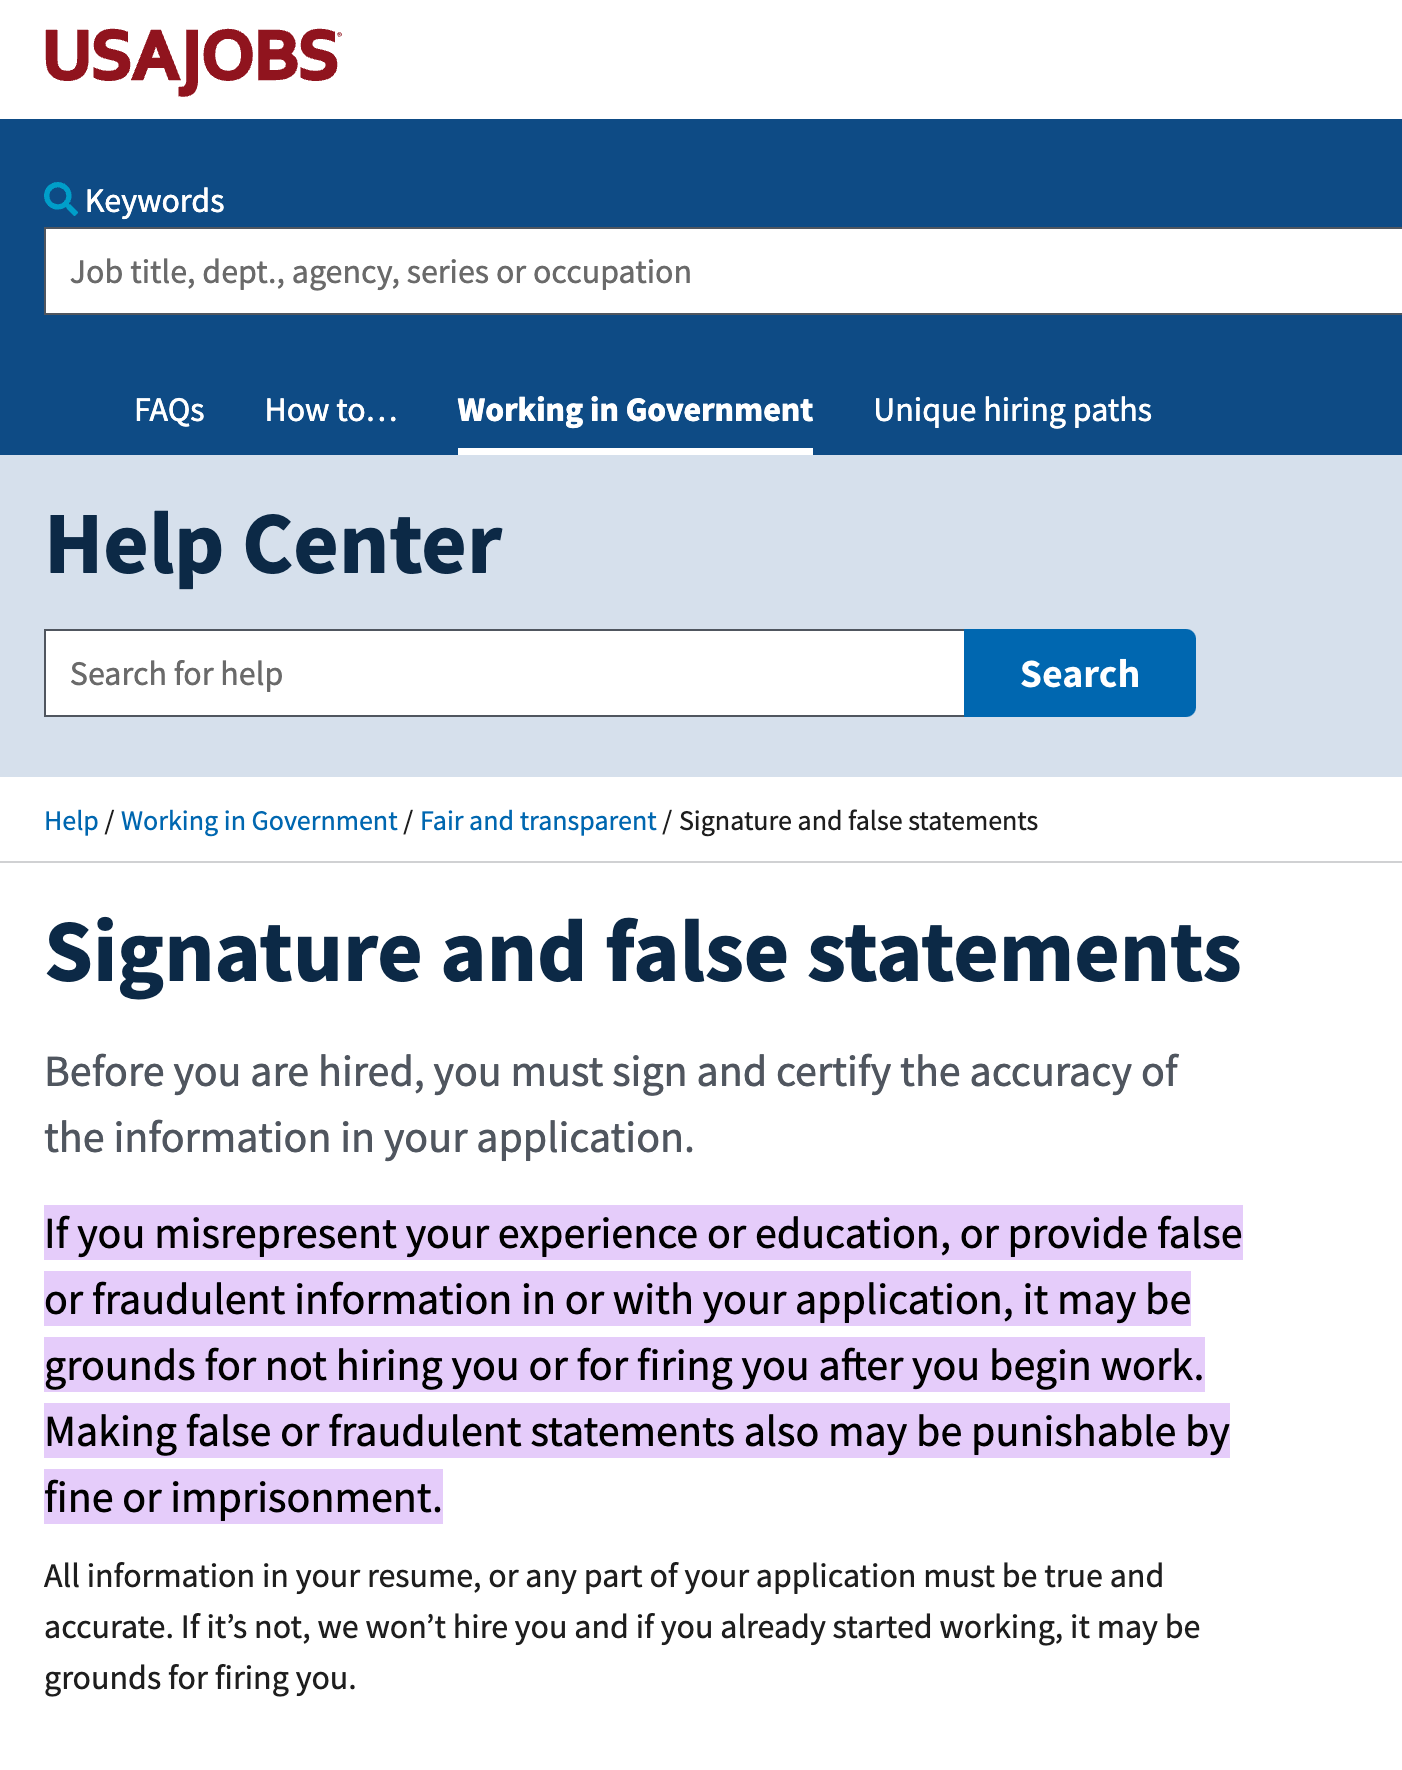This screenshot has height=1770, width=1402.
Task: Open the How to… tab
Action: pos(331,410)
